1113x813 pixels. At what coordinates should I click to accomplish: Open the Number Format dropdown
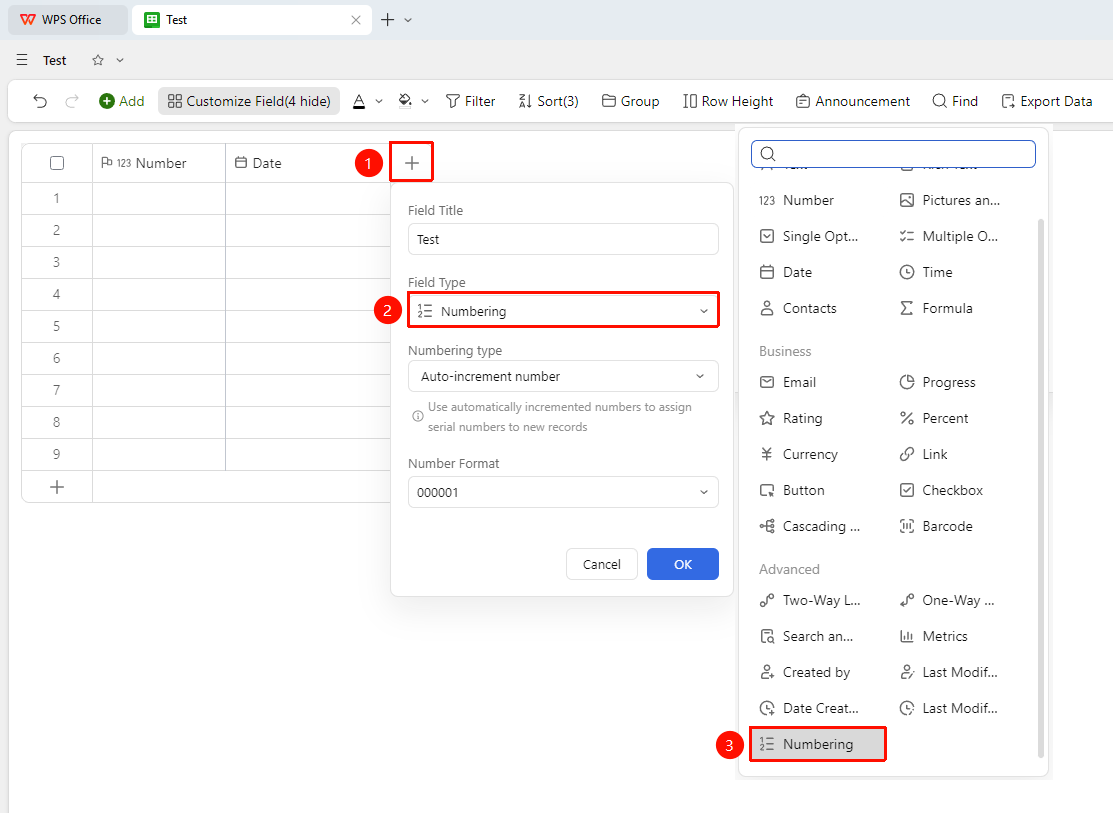564,492
